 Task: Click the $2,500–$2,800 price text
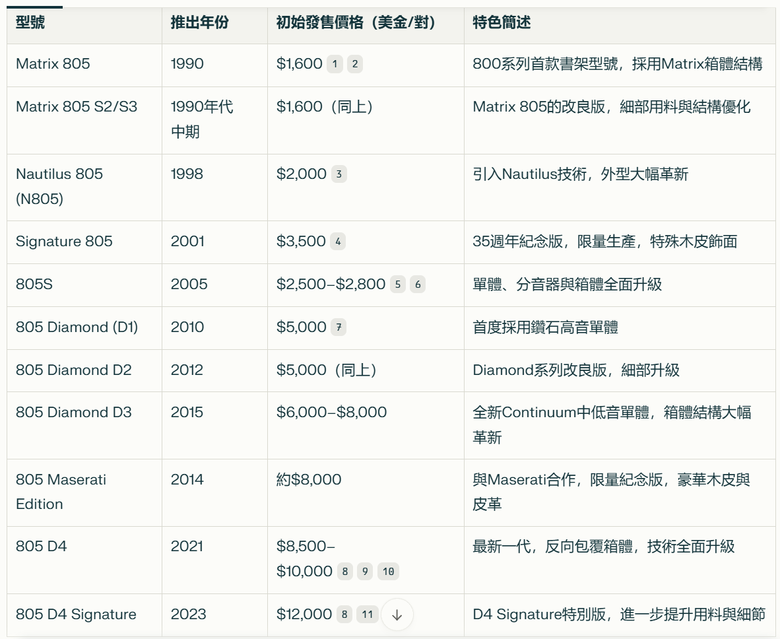(331, 284)
